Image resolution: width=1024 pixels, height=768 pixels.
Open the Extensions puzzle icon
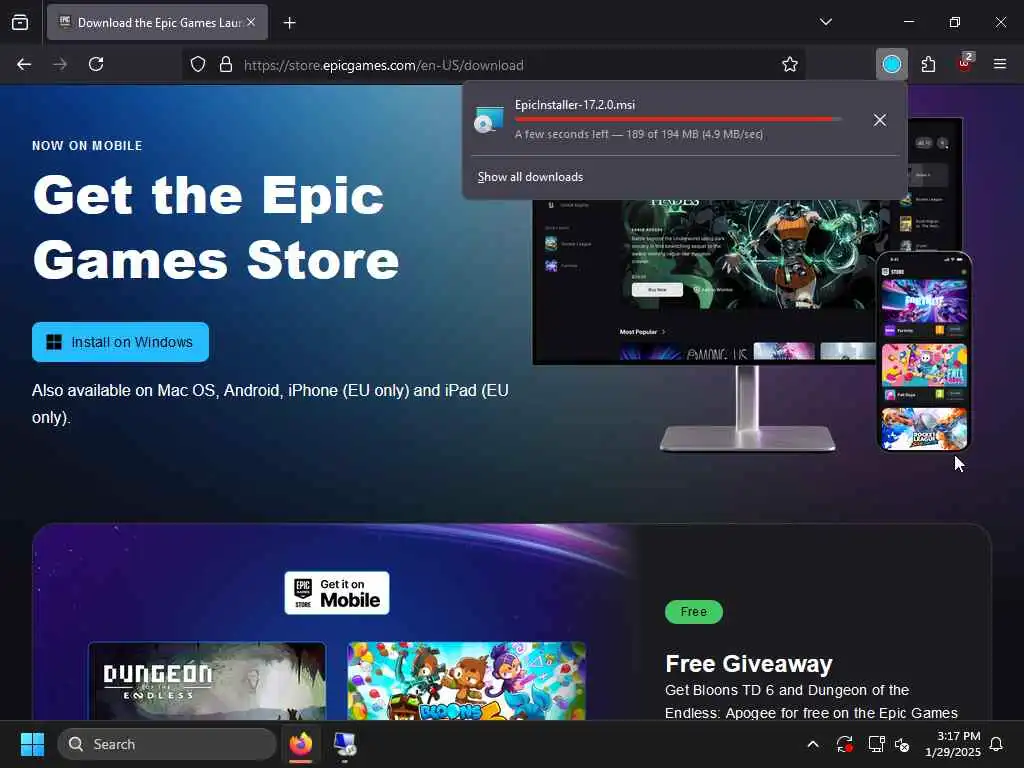pyautogui.click(x=928, y=64)
